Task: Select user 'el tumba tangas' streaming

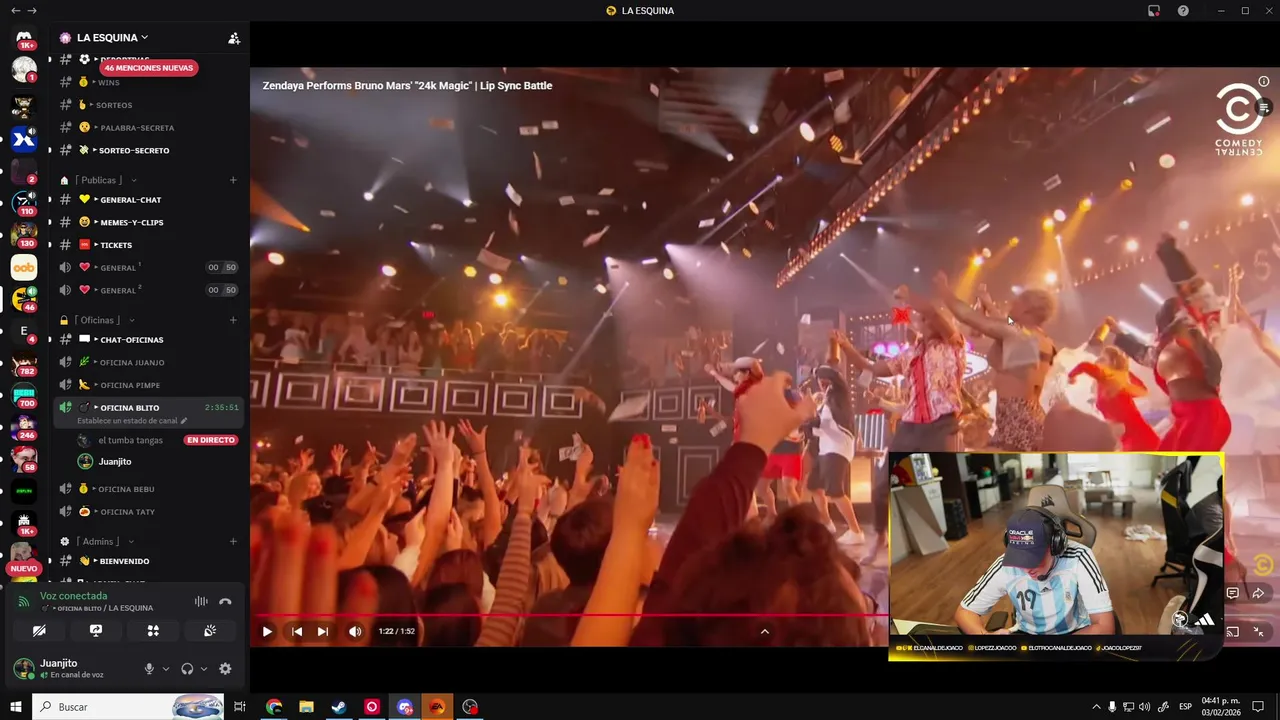Action: (130, 440)
